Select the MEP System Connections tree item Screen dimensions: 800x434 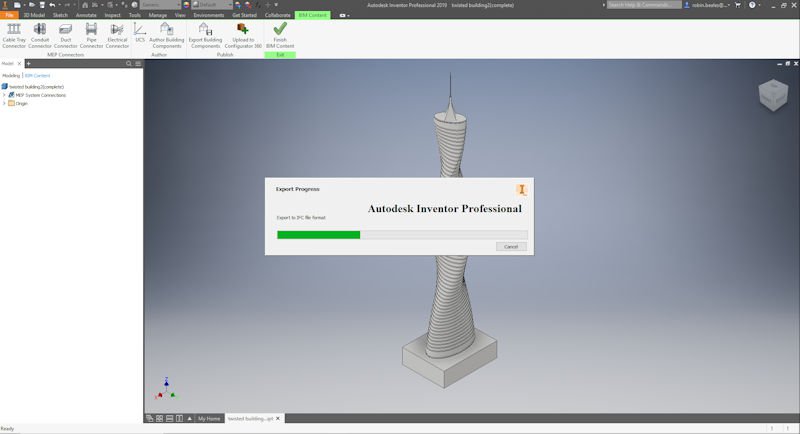pos(40,95)
